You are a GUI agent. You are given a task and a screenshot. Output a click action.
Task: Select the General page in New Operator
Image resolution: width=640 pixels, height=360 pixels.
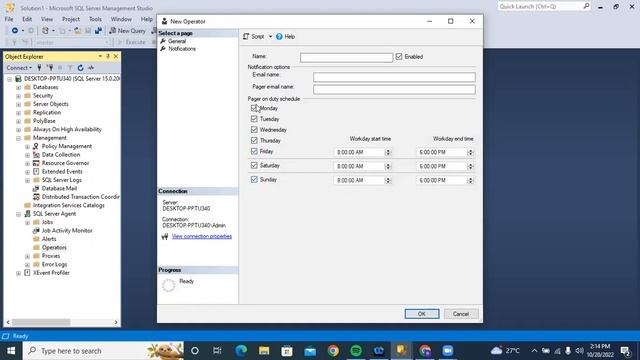pos(177,41)
